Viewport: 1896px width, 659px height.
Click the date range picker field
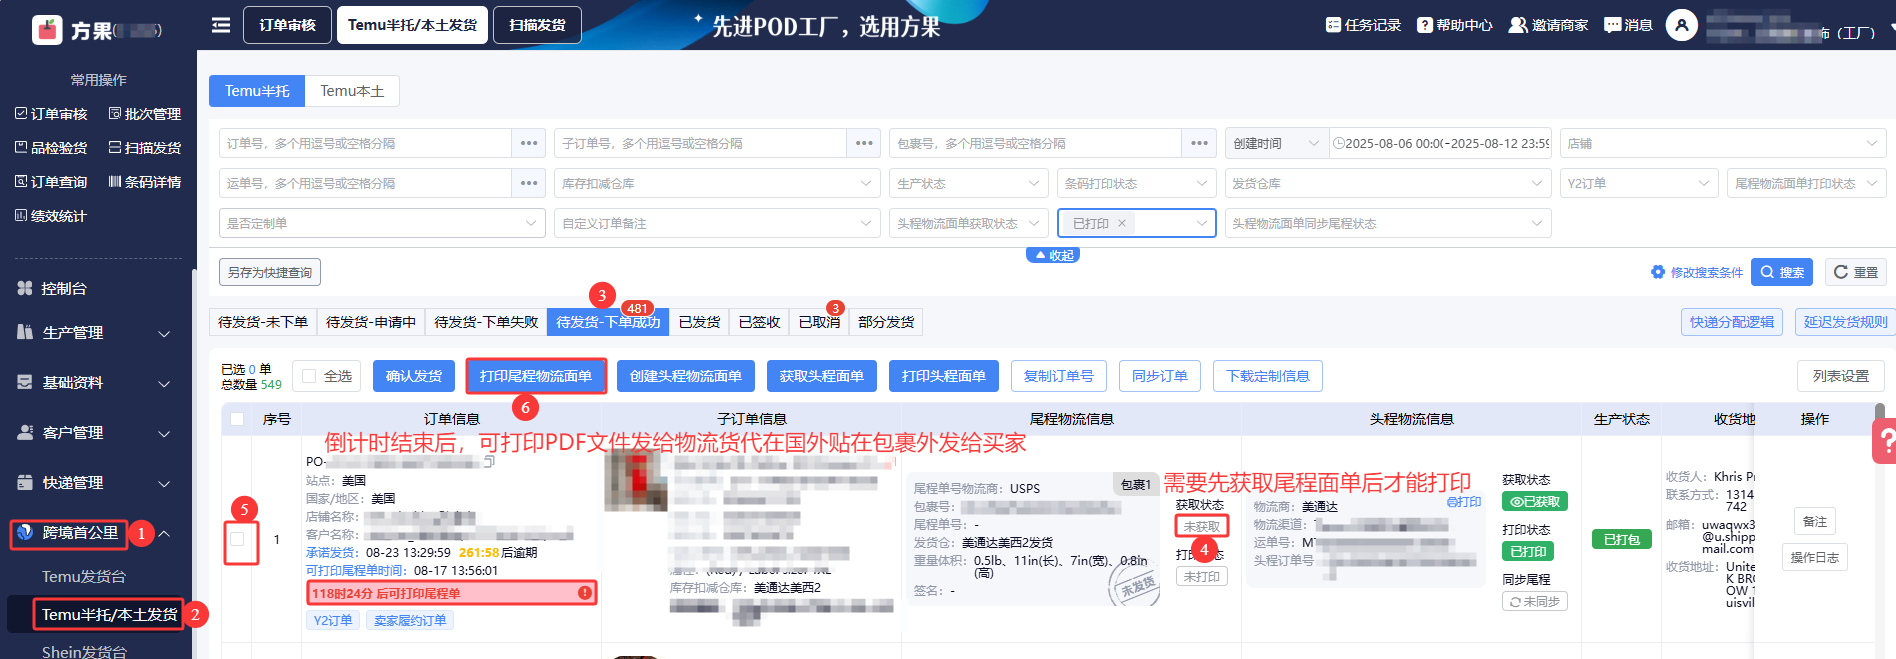click(1440, 143)
